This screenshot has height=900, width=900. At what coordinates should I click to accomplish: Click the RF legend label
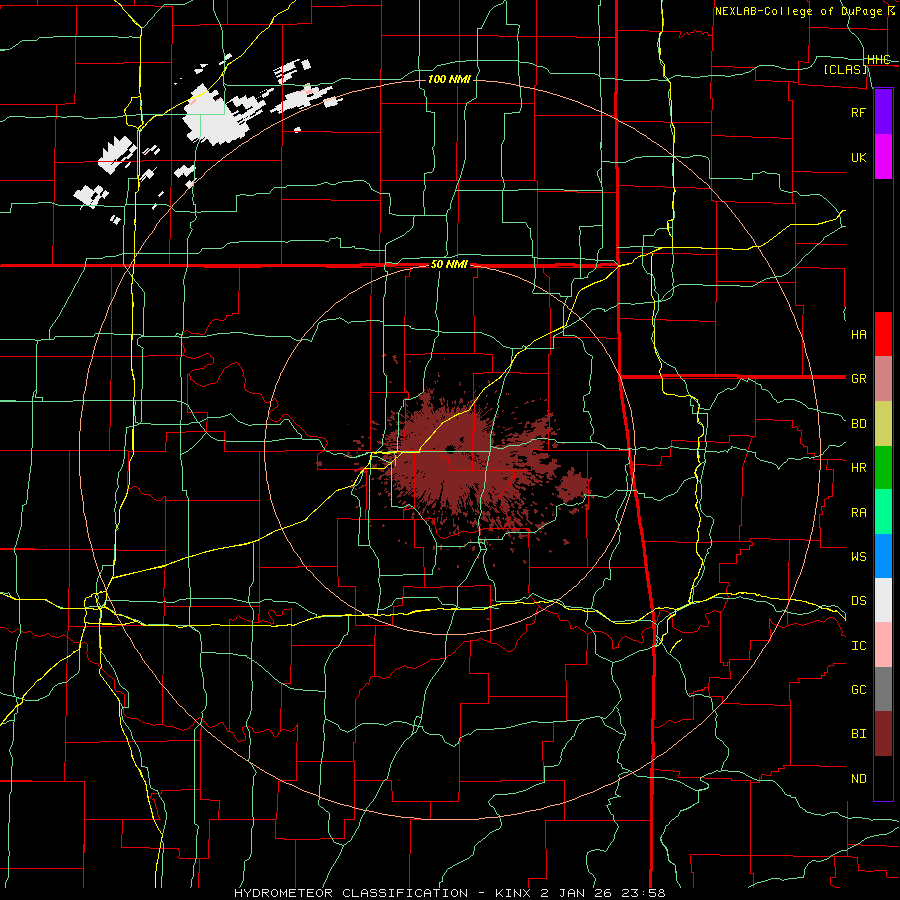point(858,112)
